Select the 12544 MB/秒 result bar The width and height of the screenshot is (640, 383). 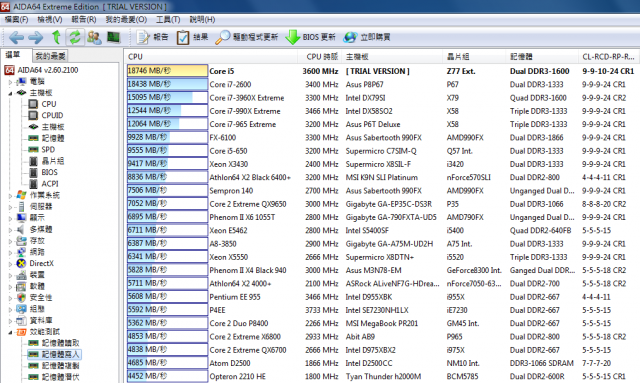click(167, 111)
